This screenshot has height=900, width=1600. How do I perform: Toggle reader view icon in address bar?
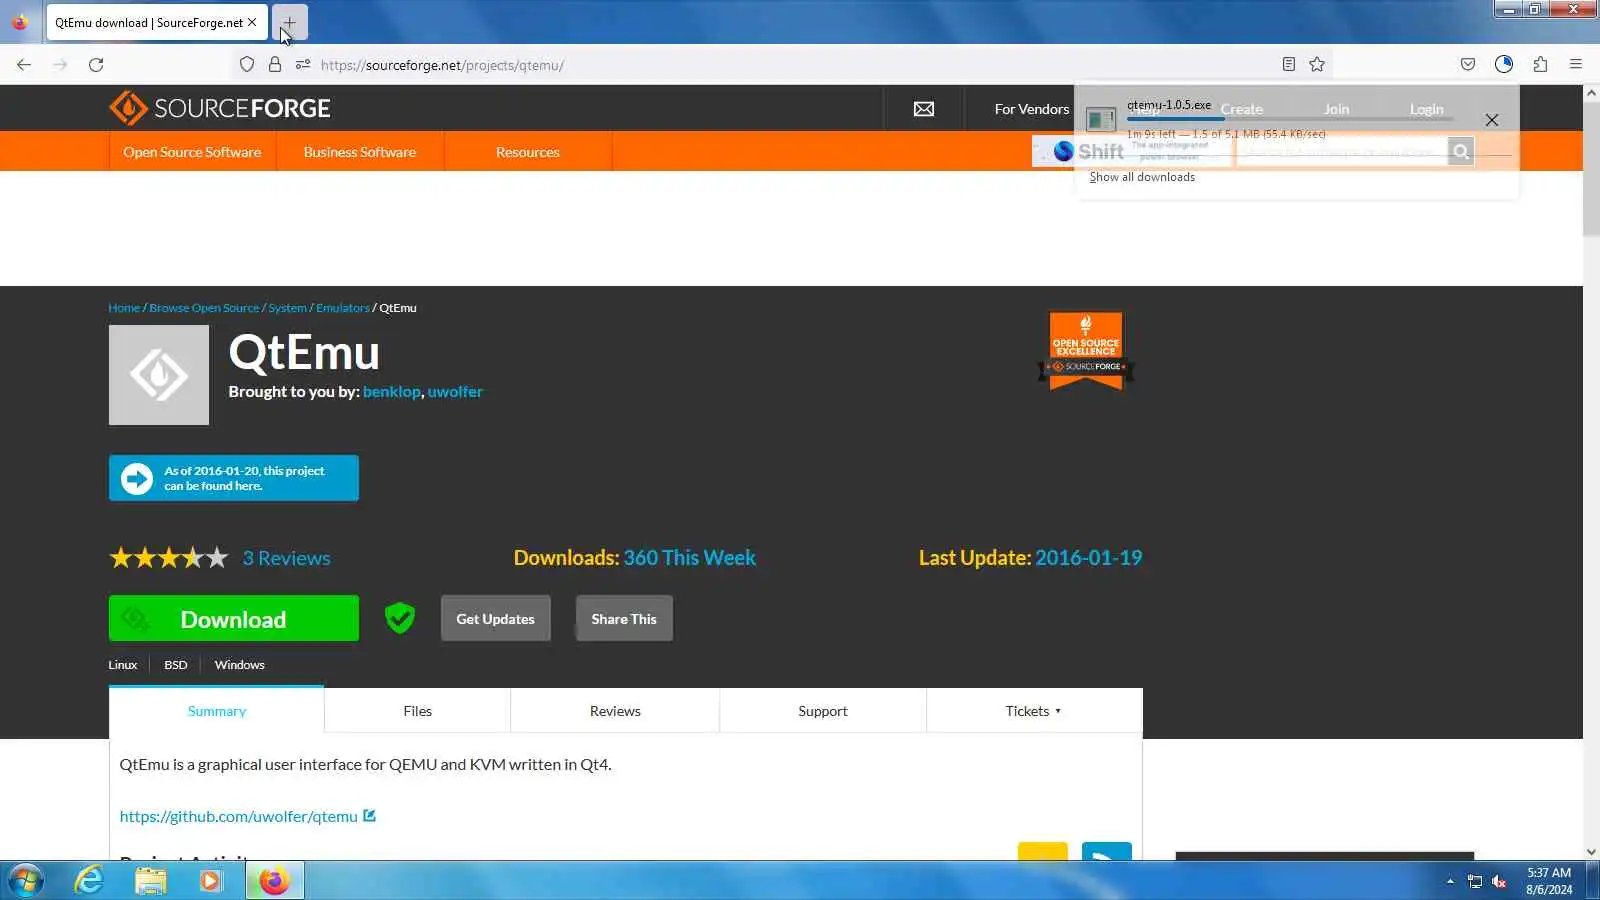pos(1289,65)
